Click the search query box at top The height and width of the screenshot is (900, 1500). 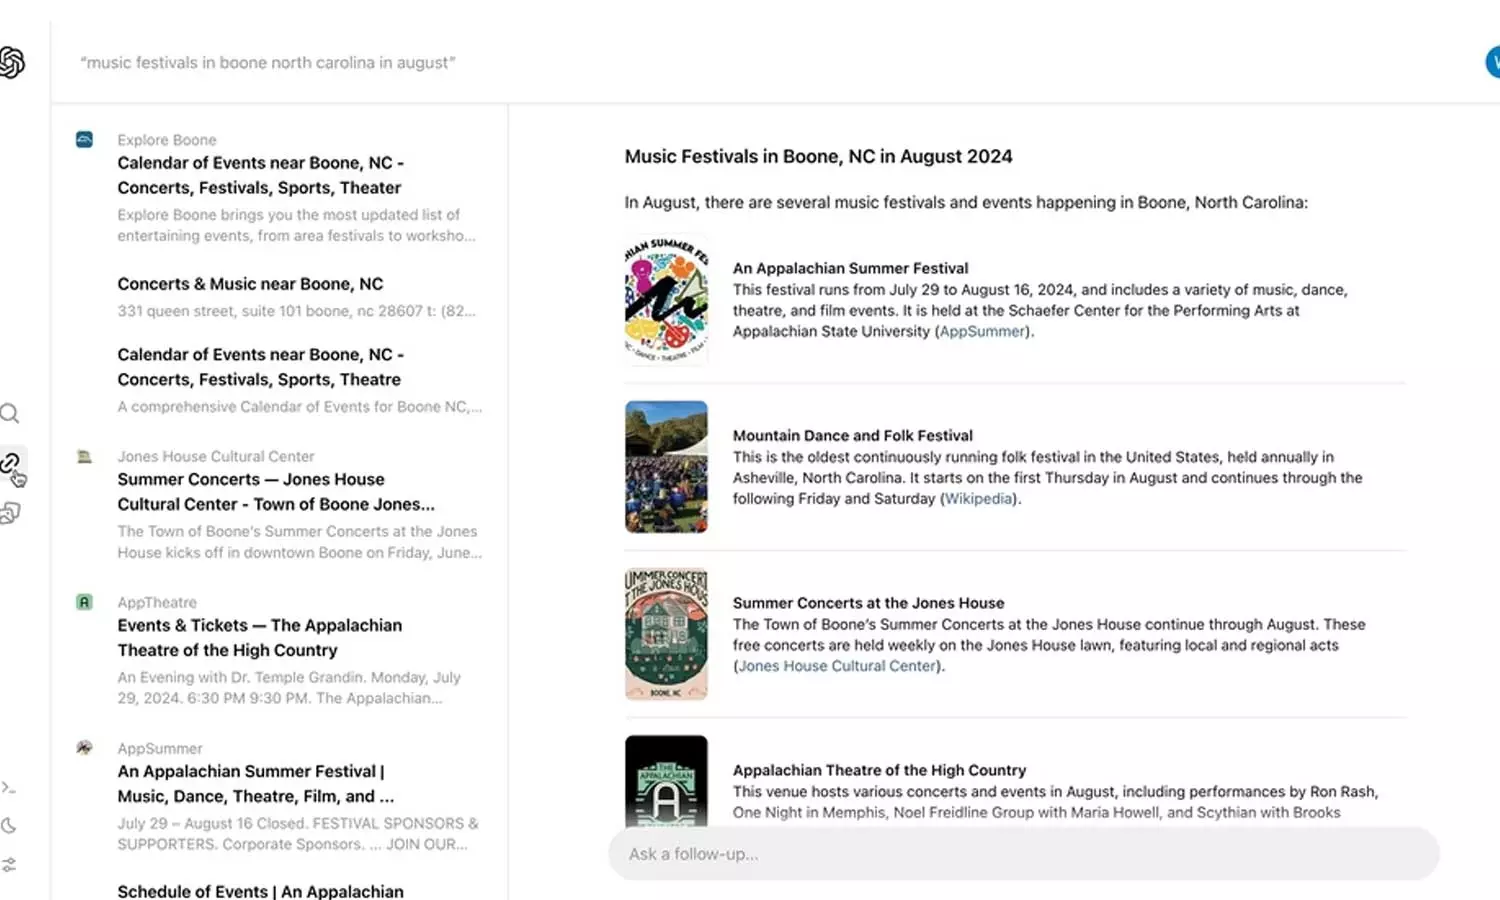click(x=268, y=62)
